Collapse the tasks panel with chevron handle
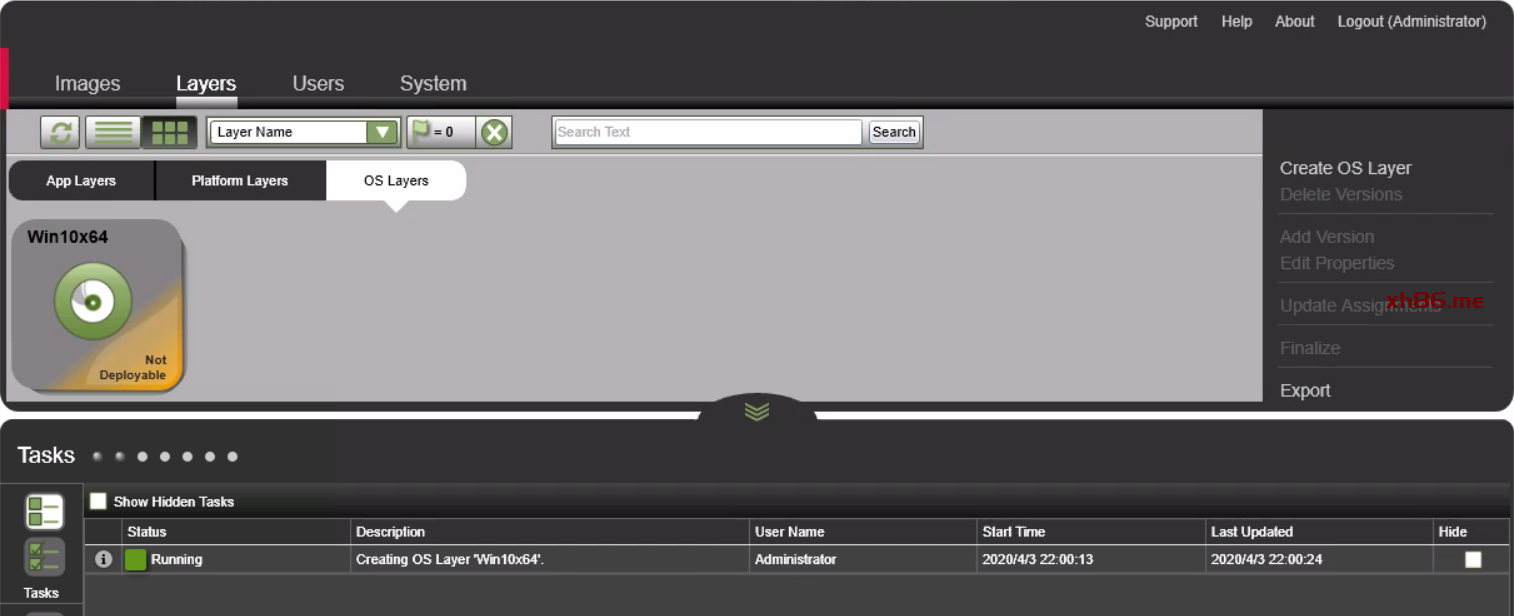The image size is (1514, 616). [x=757, y=411]
